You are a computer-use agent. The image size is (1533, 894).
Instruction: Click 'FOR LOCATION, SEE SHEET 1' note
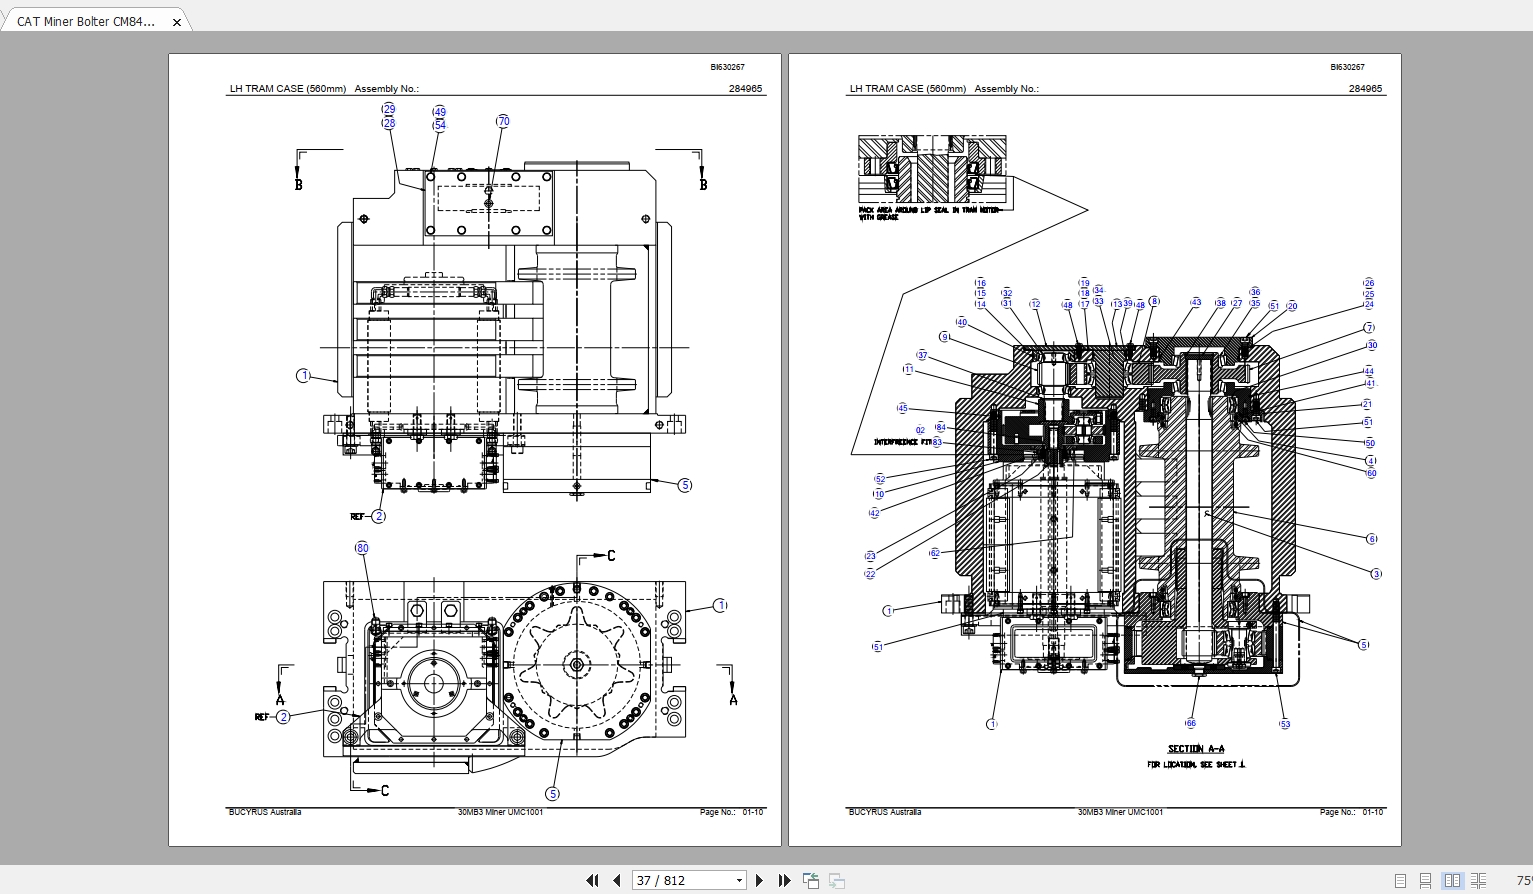point(1196,765)
